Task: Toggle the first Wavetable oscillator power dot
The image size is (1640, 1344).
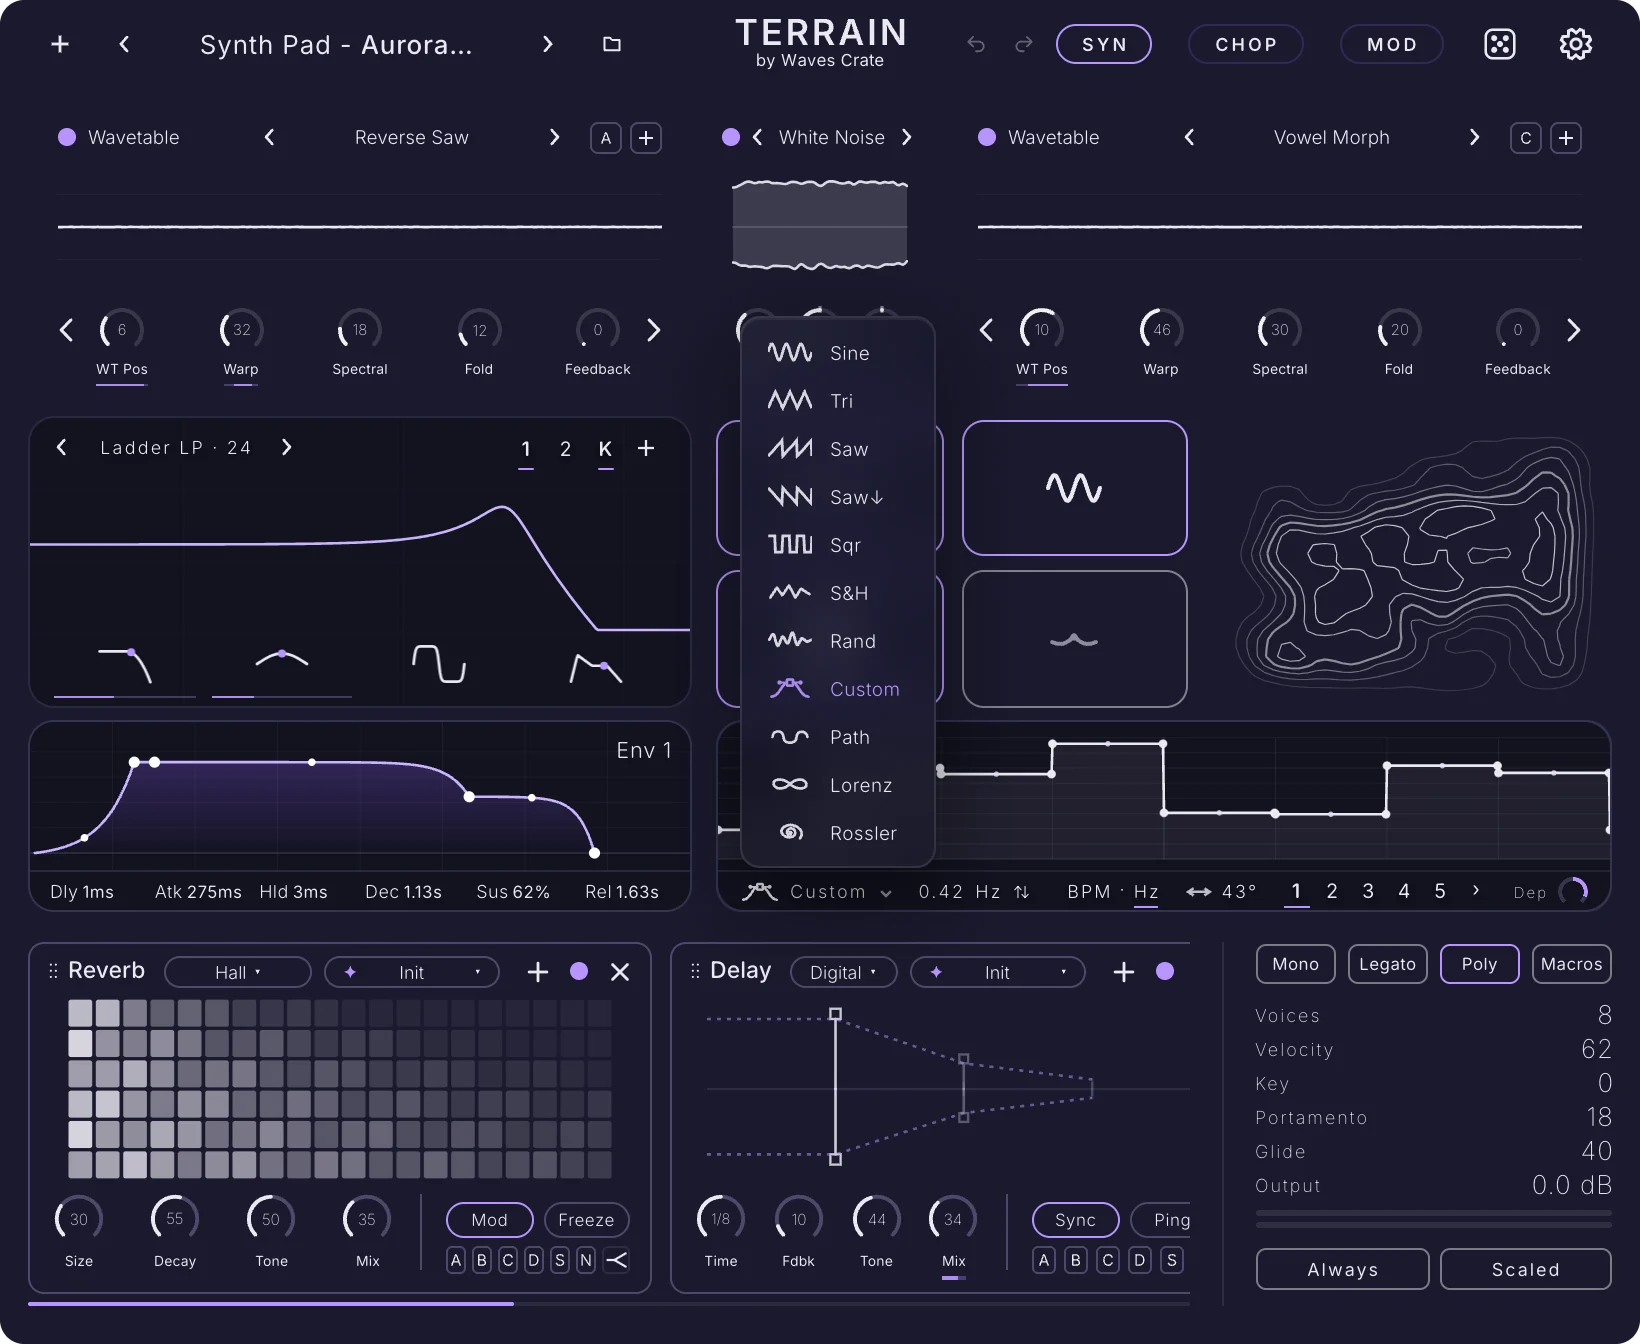Action: pos(67,137)
